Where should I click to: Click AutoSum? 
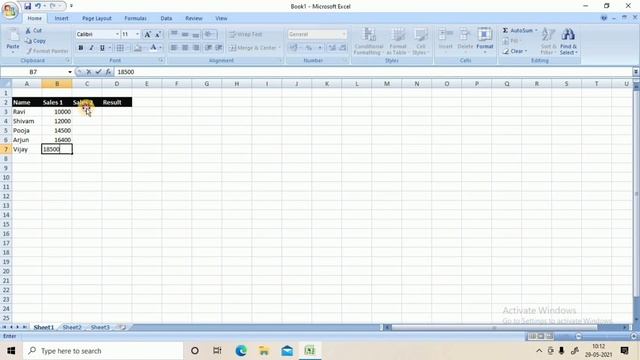(x=517, y=31)
